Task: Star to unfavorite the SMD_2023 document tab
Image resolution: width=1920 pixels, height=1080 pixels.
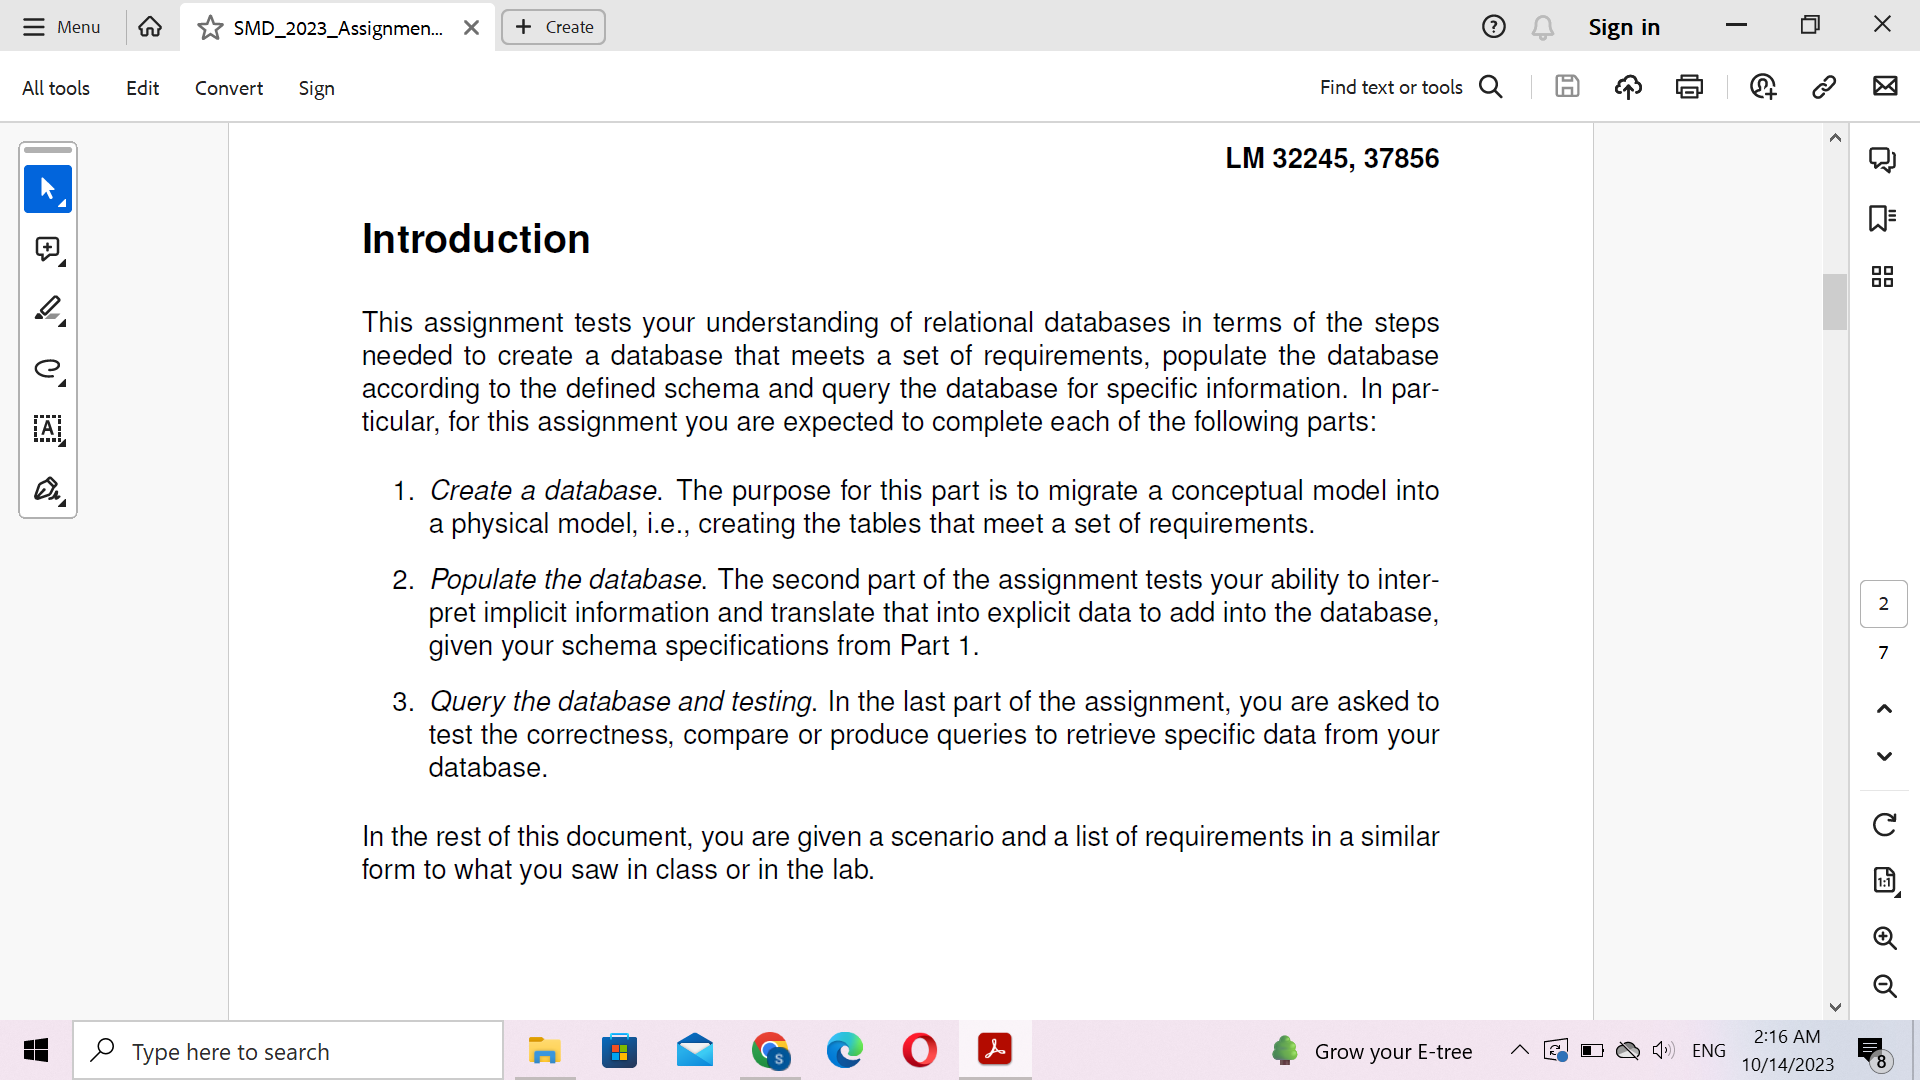Action: tap(210, 29)
